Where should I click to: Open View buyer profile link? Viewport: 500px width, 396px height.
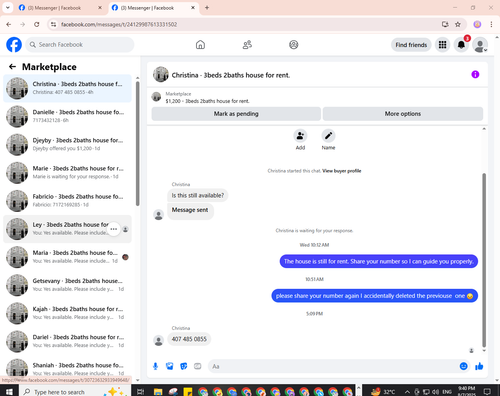[x=342, y=171]
